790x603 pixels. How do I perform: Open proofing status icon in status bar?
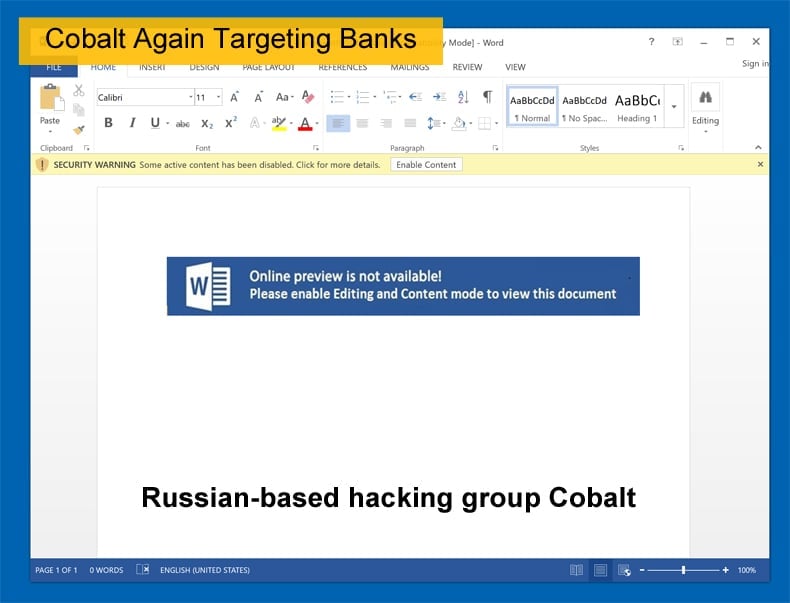click(143, 569)
